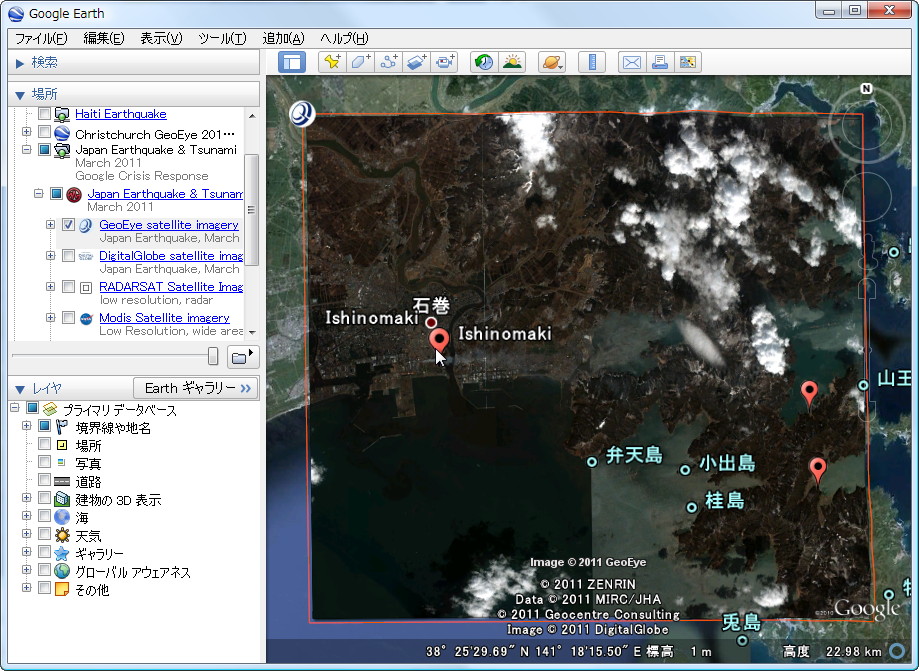Open the Earth ギャラリー button

195,387
